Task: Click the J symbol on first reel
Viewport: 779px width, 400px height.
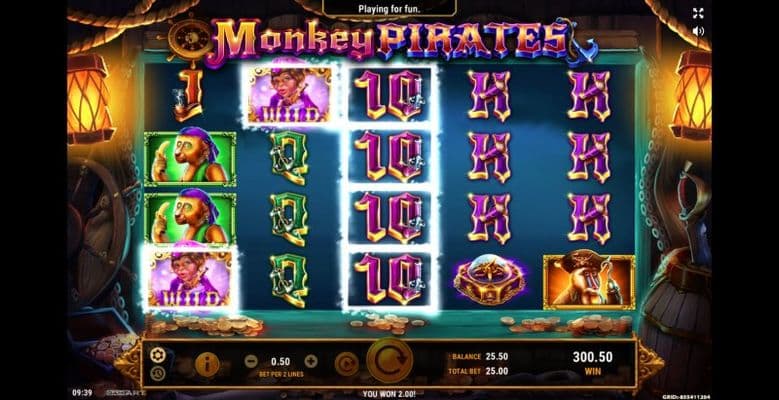Action: (187, 95)
